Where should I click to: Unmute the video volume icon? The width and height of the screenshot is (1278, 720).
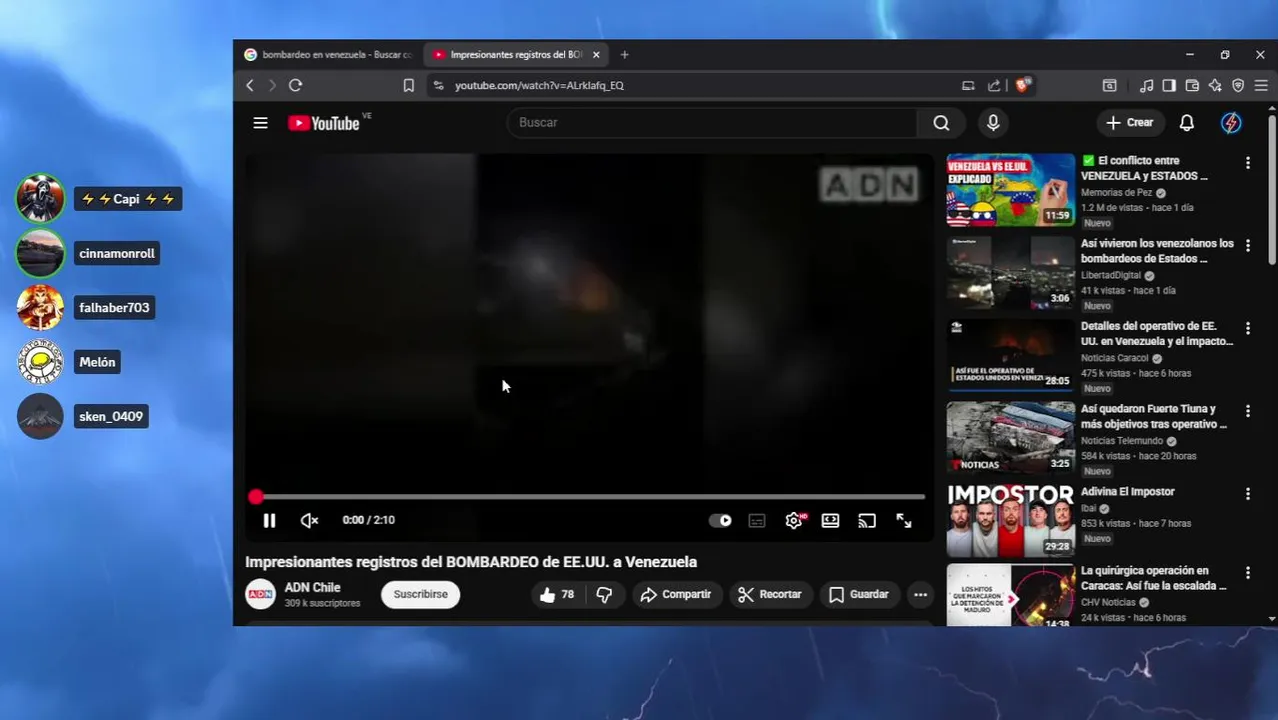point(309,520)
